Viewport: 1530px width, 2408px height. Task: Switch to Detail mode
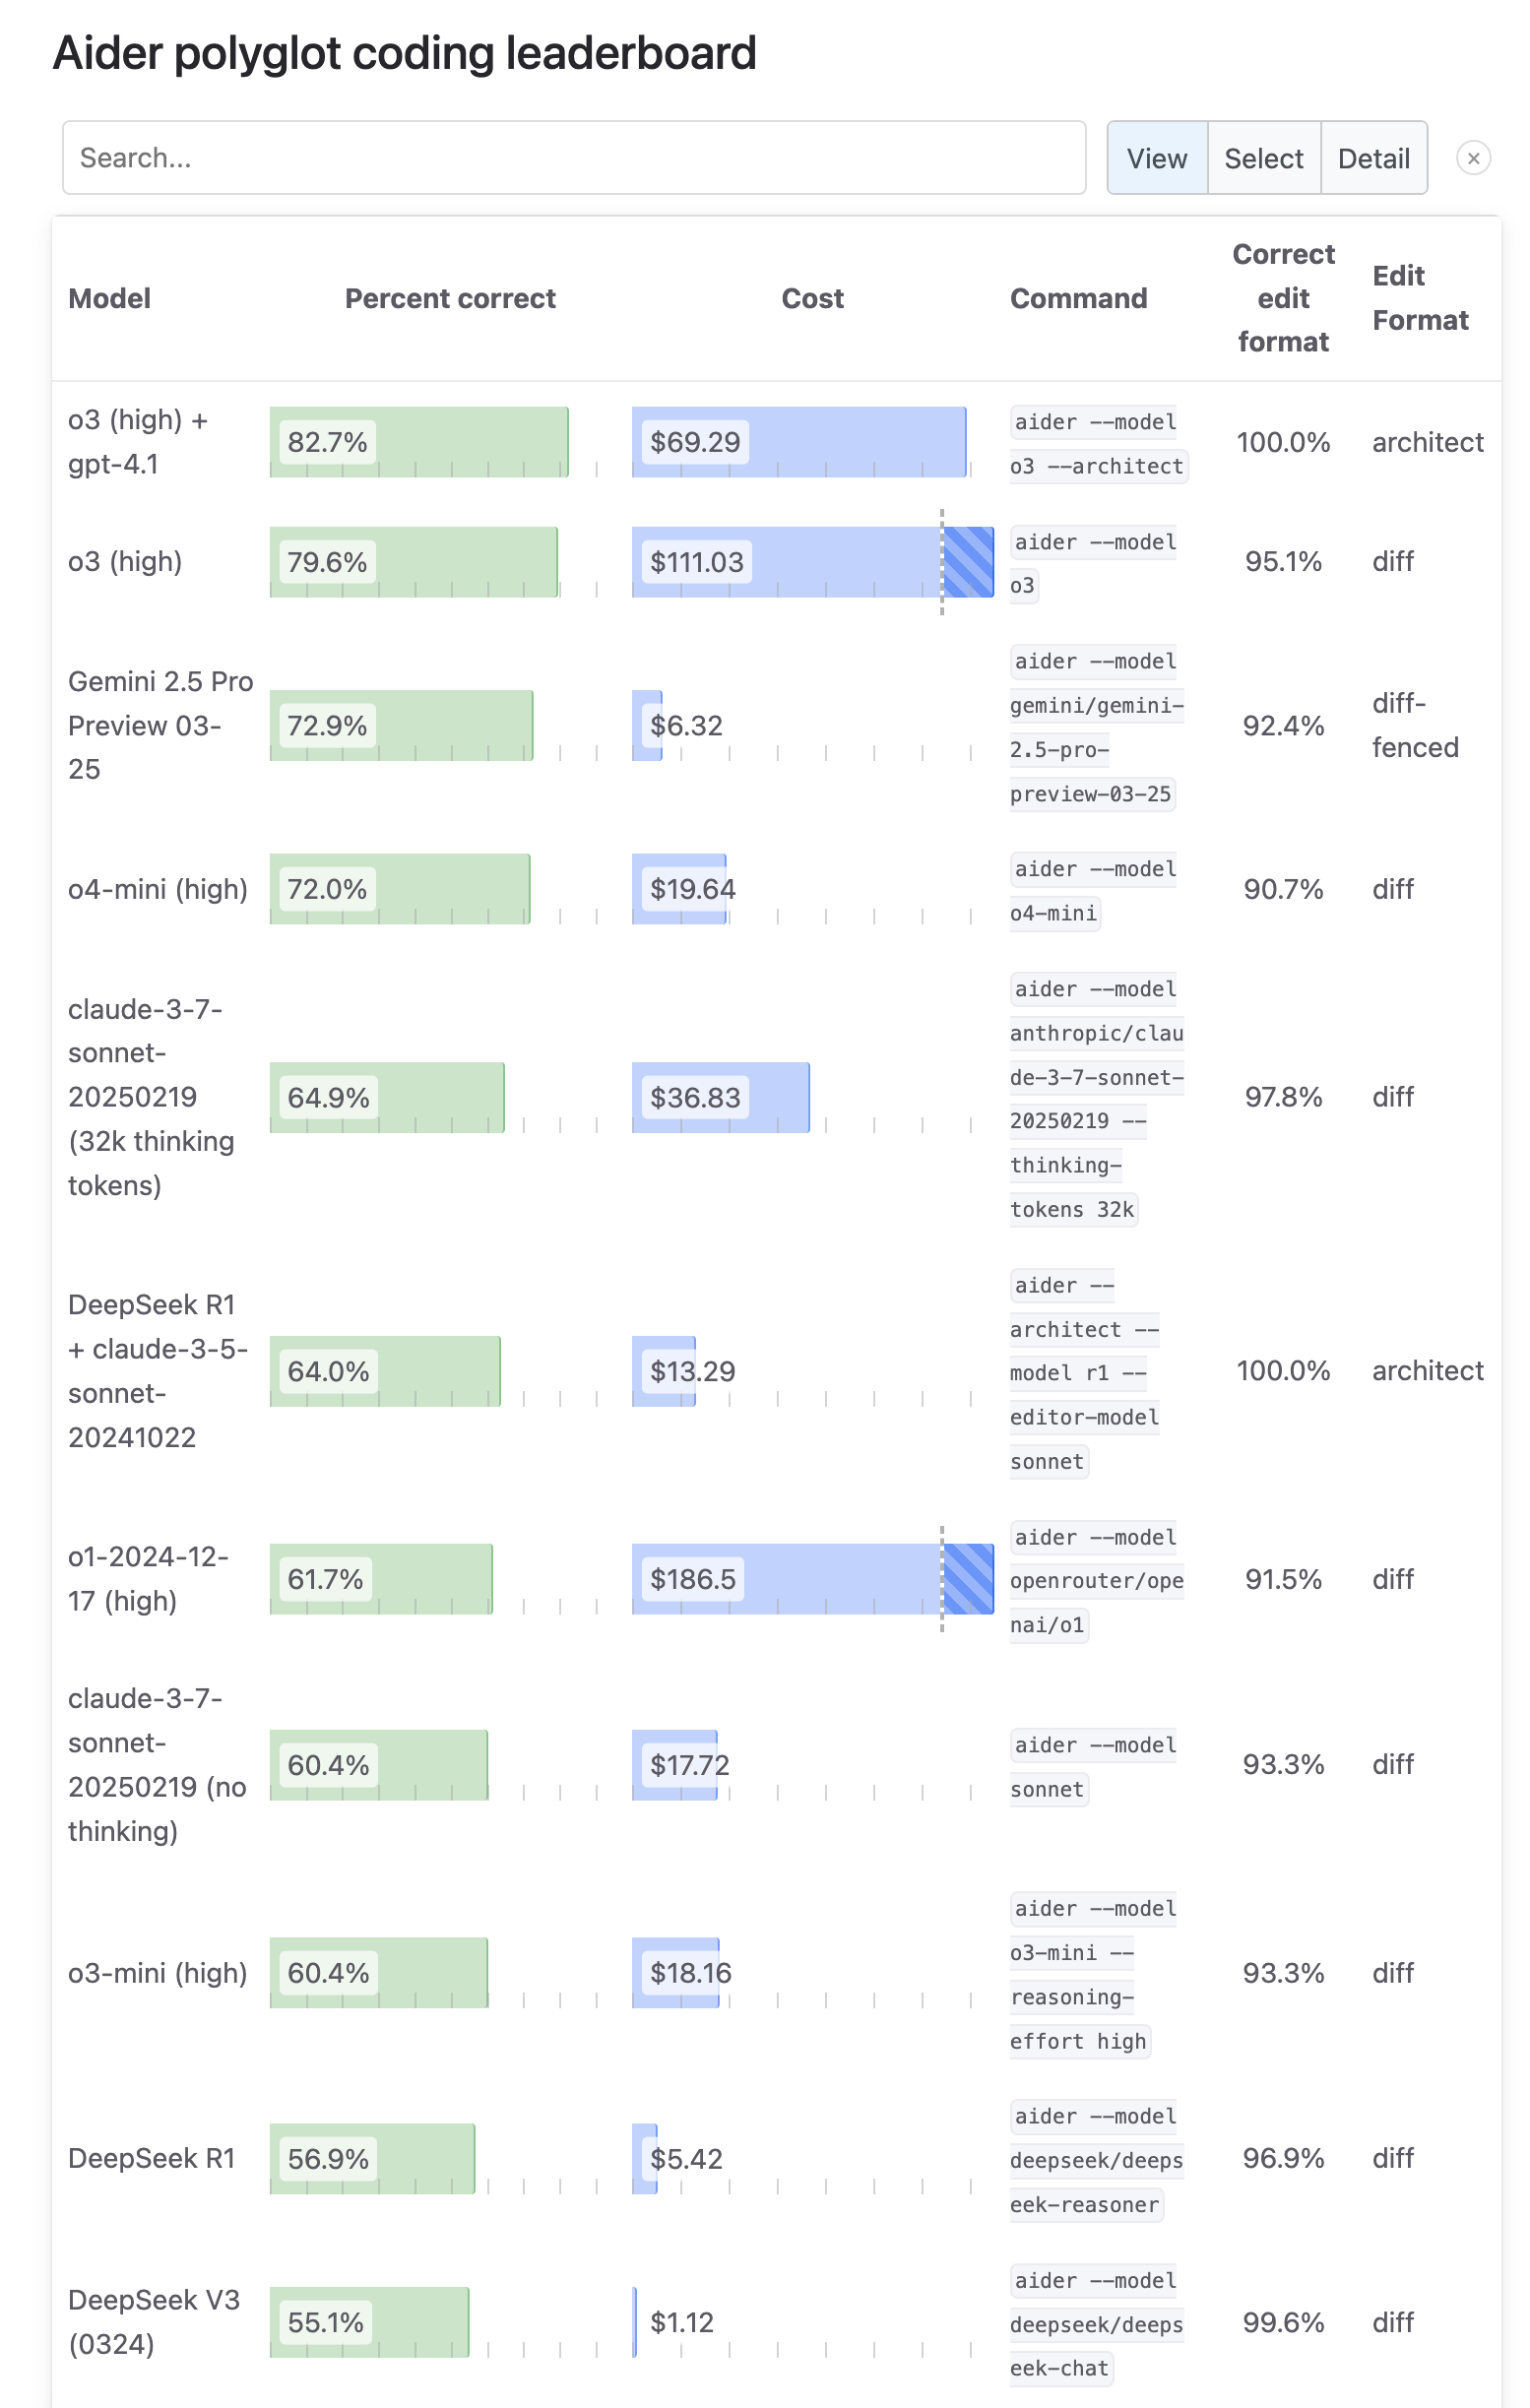point(1374,158)
